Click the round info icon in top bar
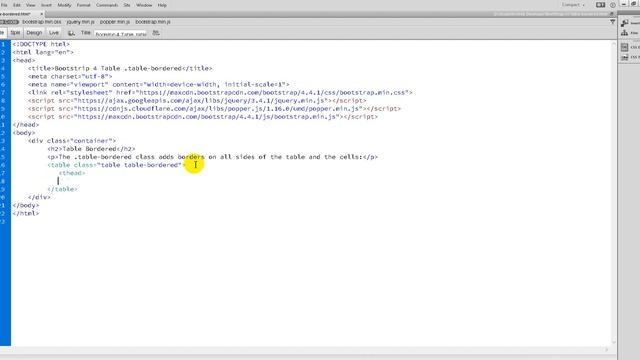The image size is (640, 360). point(613,5)
